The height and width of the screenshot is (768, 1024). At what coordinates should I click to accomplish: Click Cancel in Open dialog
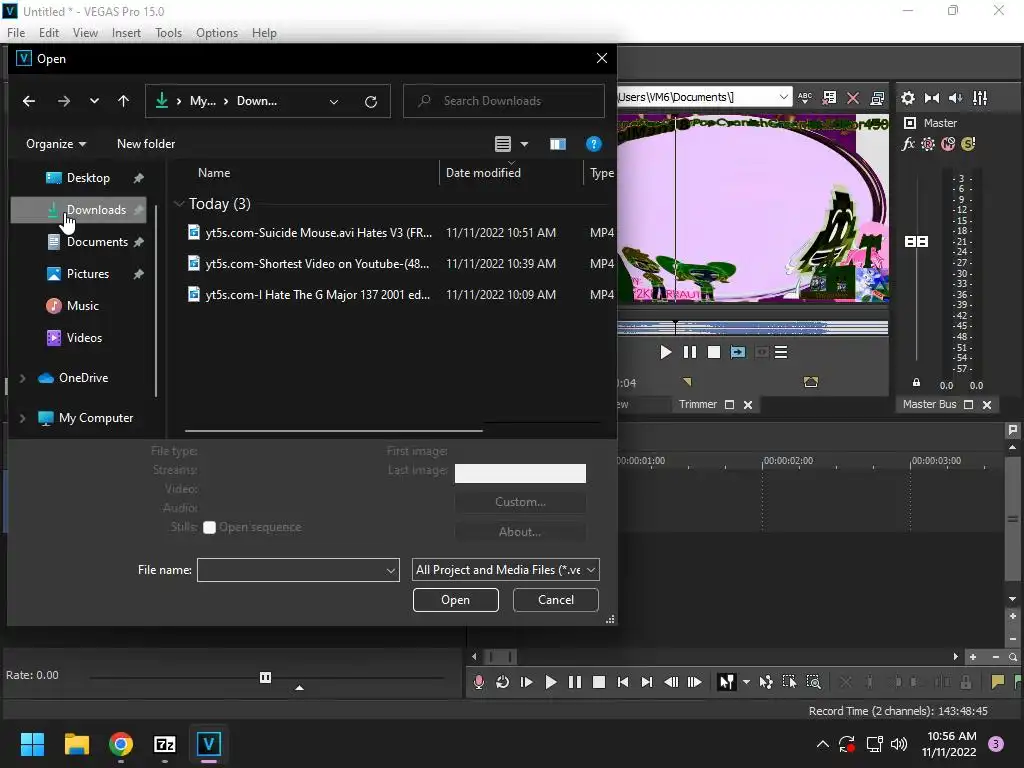[x=556, y=600]
